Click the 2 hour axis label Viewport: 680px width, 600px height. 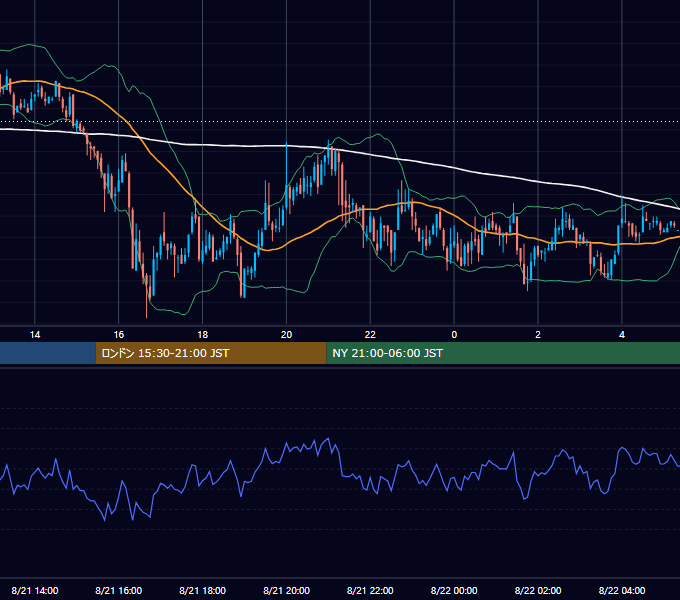click(538, 335)
